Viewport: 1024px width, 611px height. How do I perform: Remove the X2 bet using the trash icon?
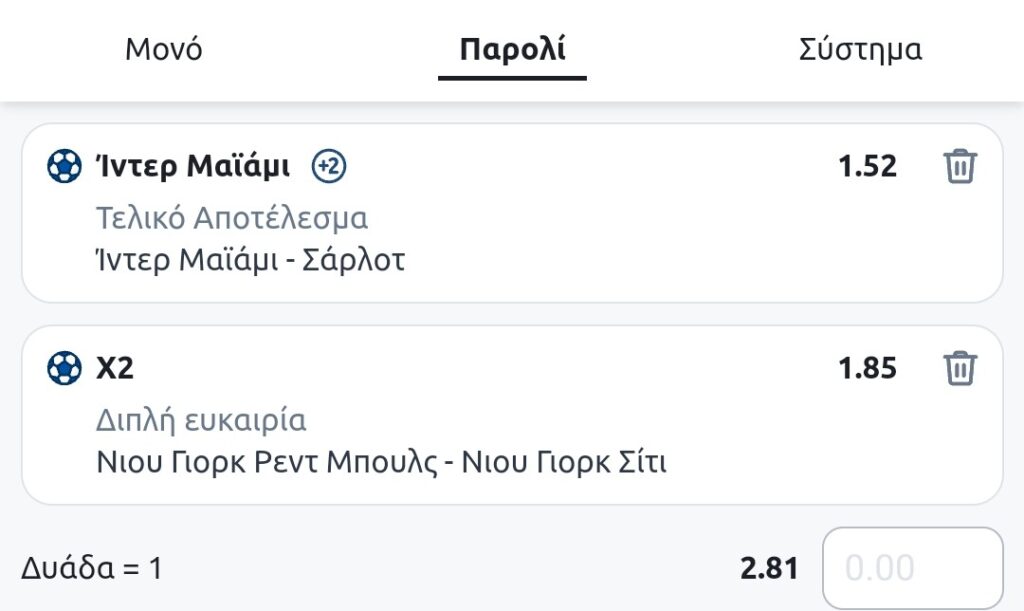click(x=960, y=368)
